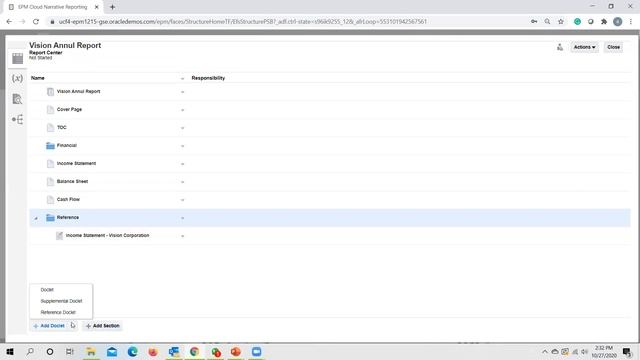Open the Variables (x) sidebar icon
Screen dimensions: 640x360
click(x=17, y=78)
